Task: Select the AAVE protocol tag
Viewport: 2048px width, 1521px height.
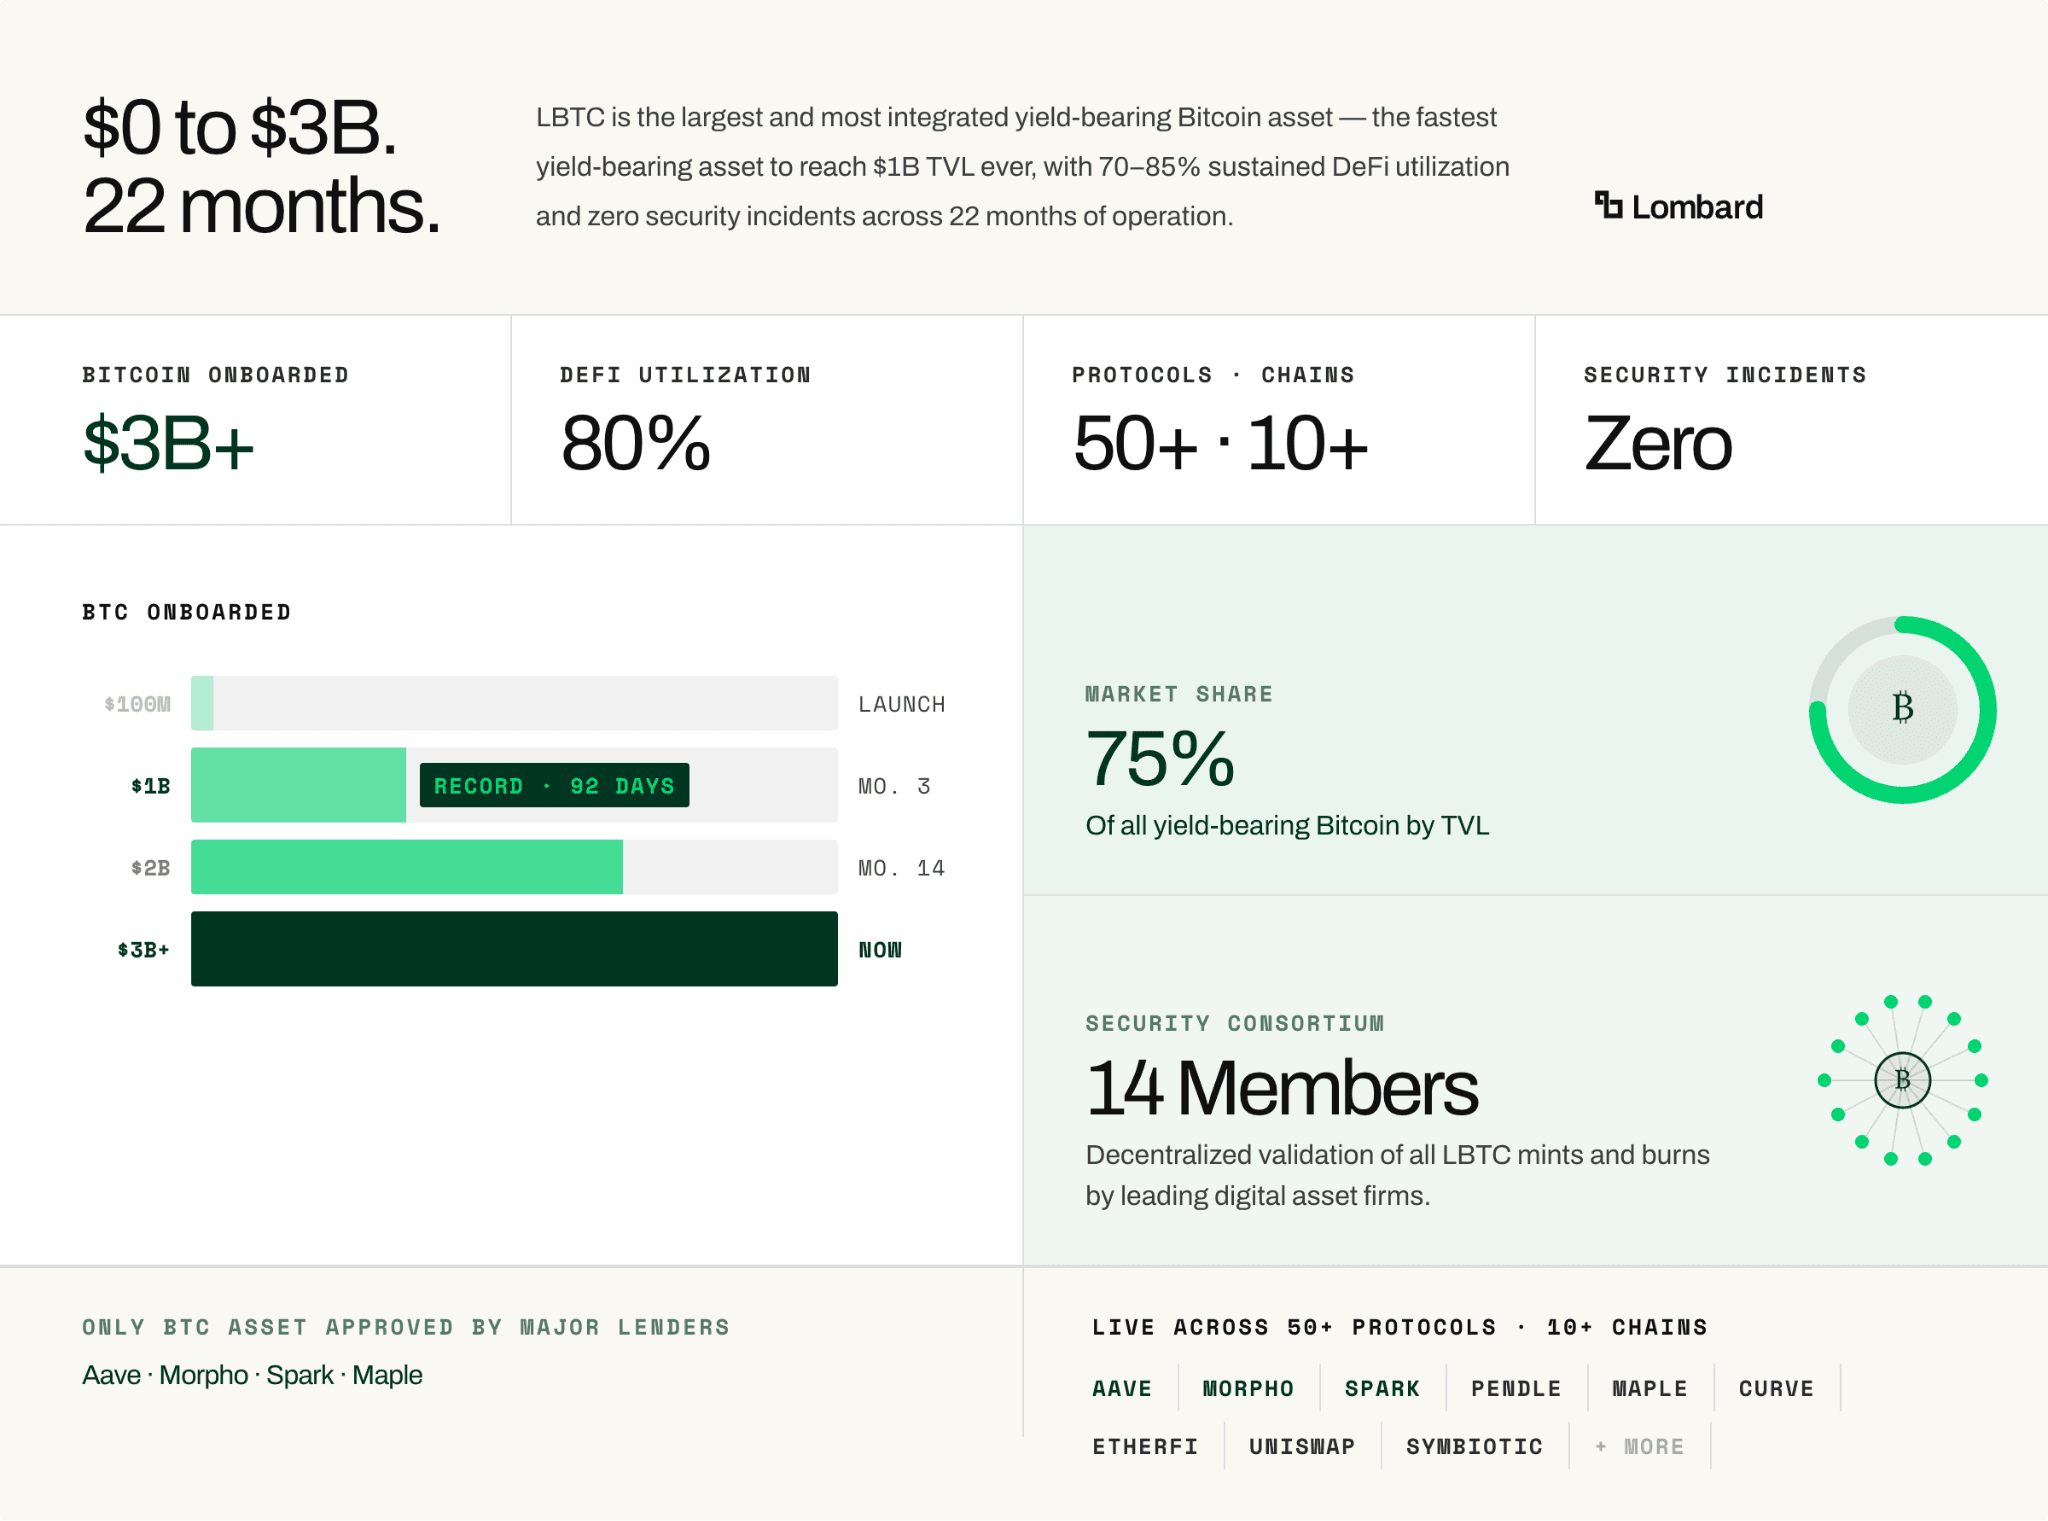Action: (1121, 1388)
